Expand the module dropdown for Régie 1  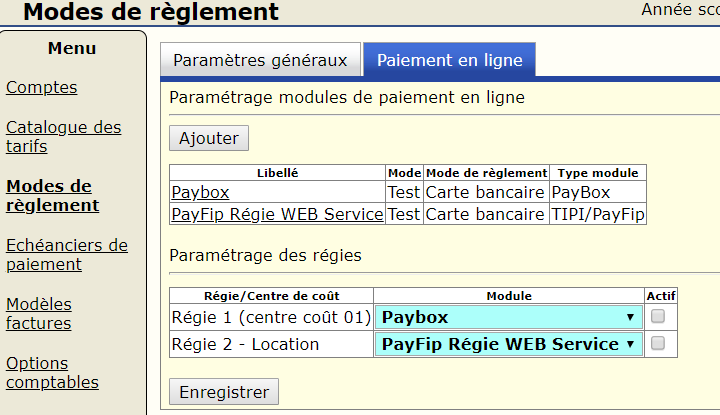[509, 318]
